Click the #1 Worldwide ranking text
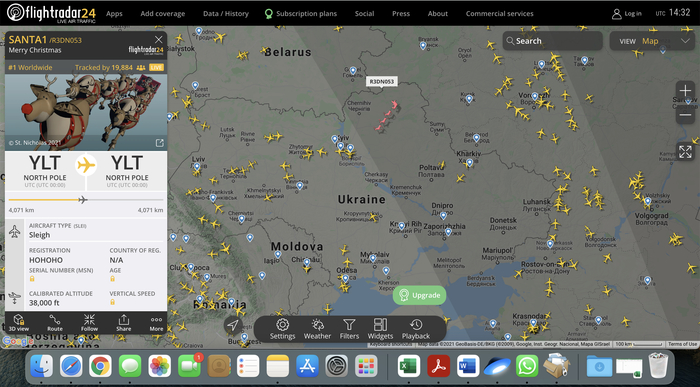700x387 pixels. (x=30, y=67)
